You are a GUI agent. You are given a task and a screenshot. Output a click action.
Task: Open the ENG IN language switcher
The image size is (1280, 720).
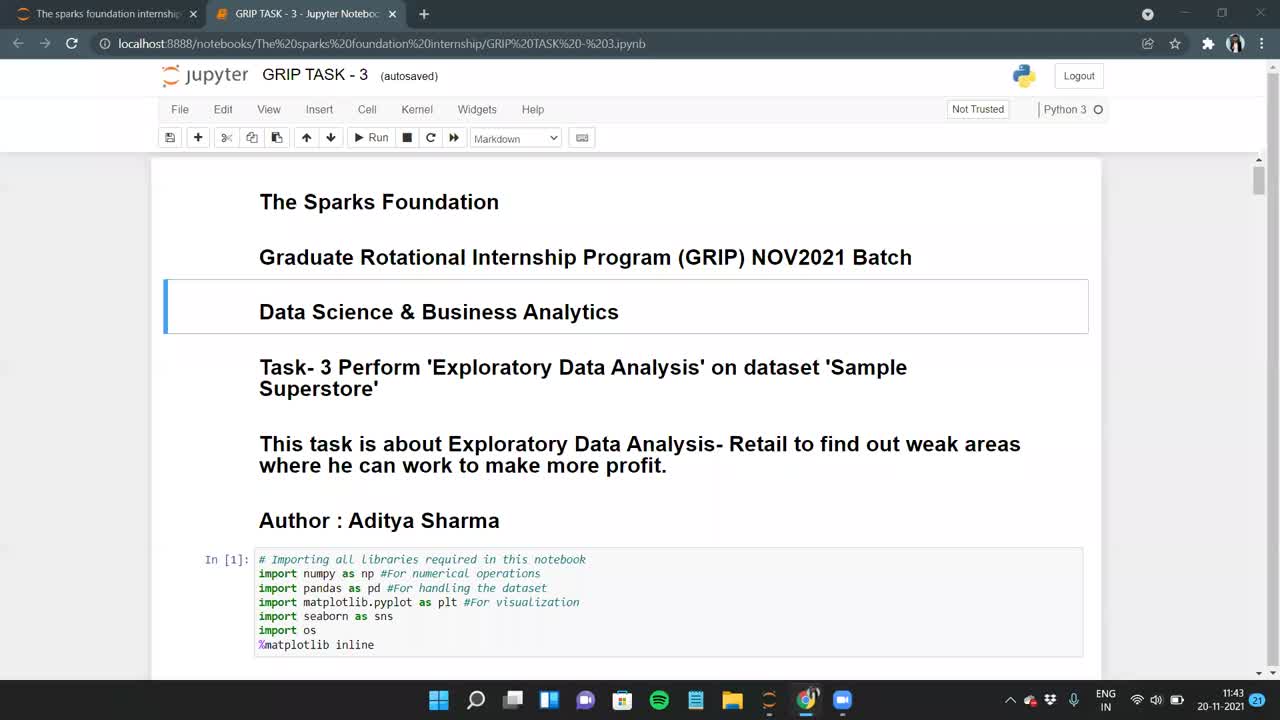pos(1106,700)
